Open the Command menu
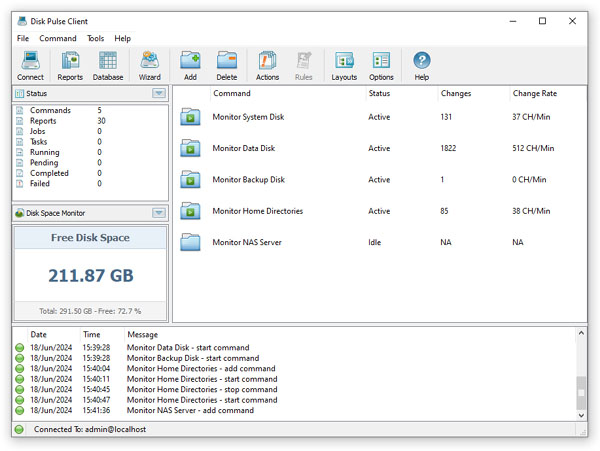600x451 pixels. pos(58,39)
